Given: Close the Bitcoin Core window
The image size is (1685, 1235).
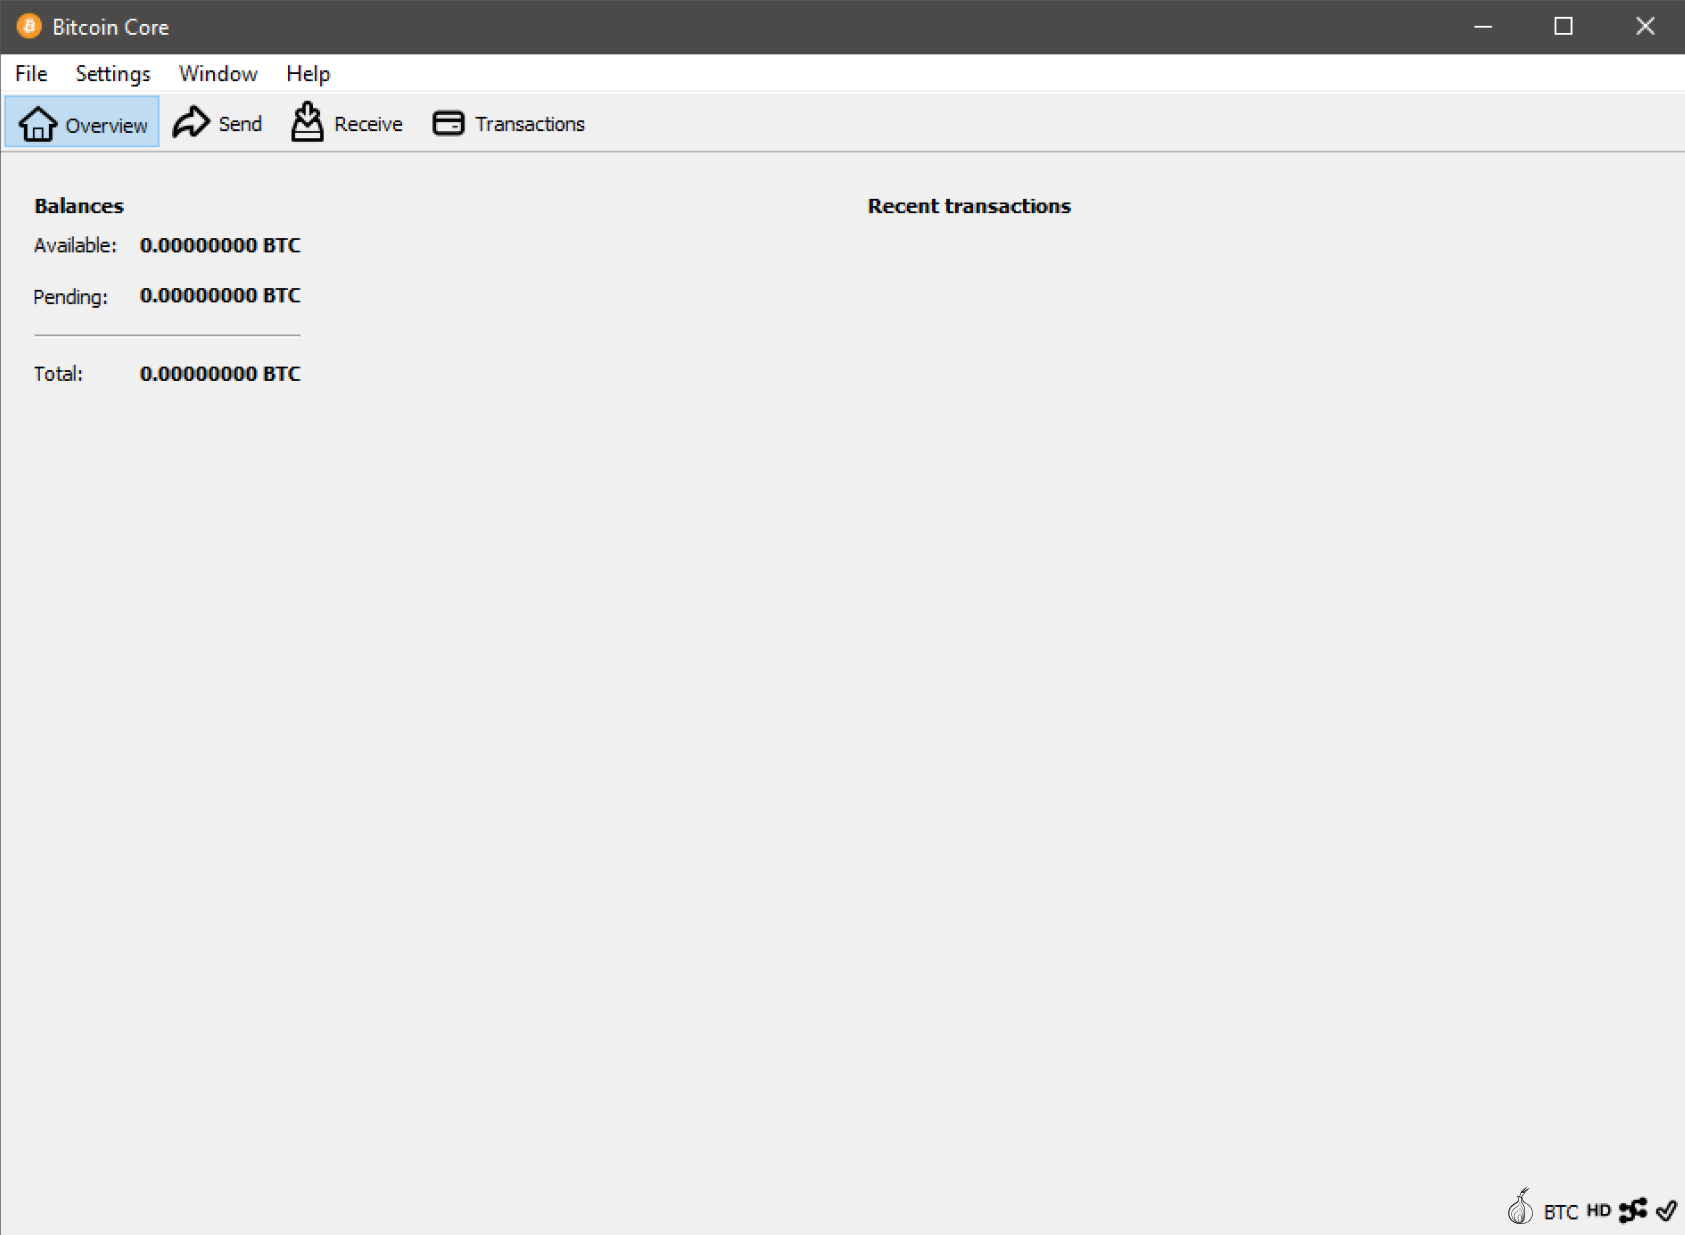Looking at the screenshot, I should 1645,27.
